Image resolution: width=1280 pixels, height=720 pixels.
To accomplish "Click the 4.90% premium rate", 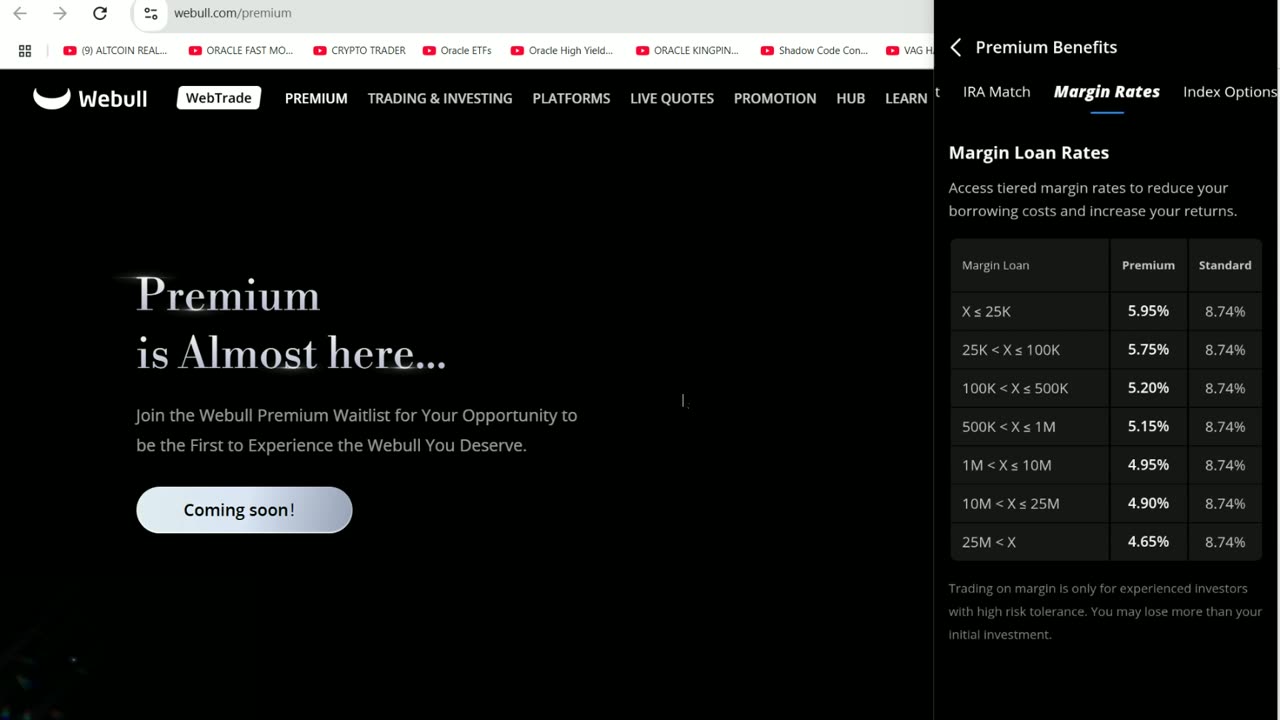I will [1148, 503].
